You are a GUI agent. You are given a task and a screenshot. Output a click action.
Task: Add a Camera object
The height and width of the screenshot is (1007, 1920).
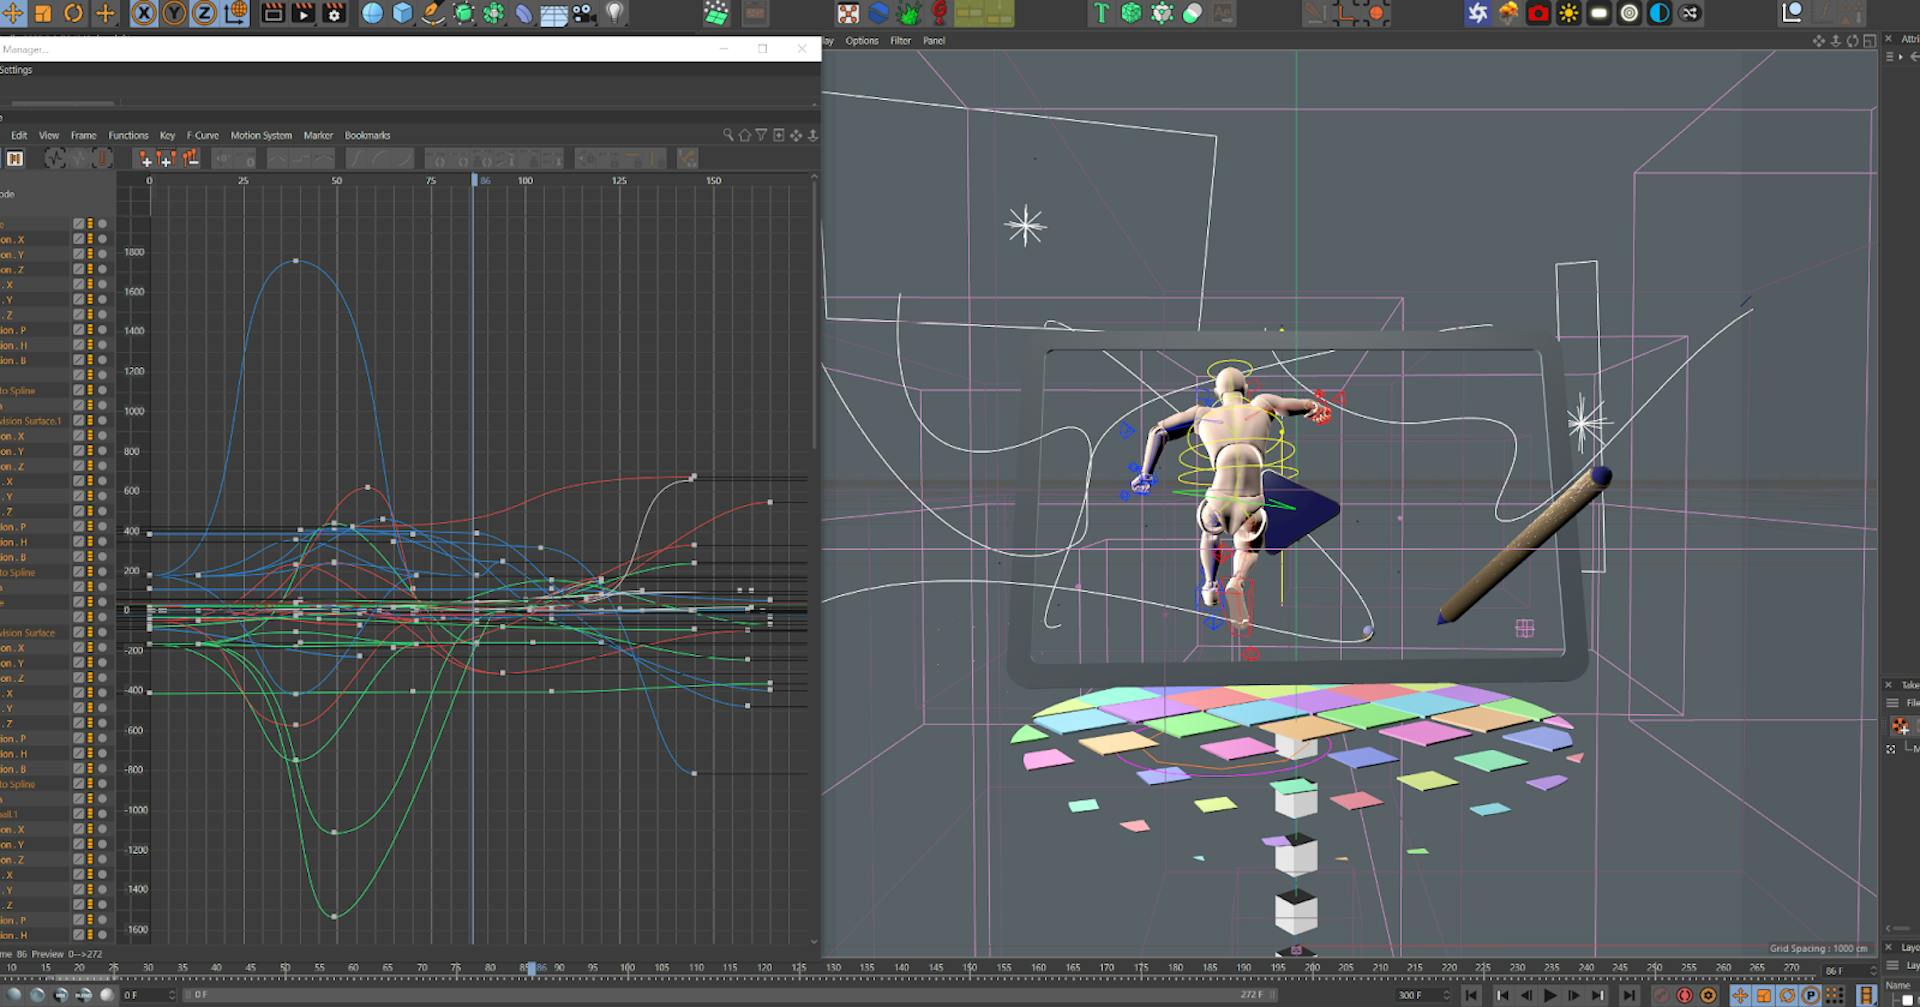(x=585, y=13)
